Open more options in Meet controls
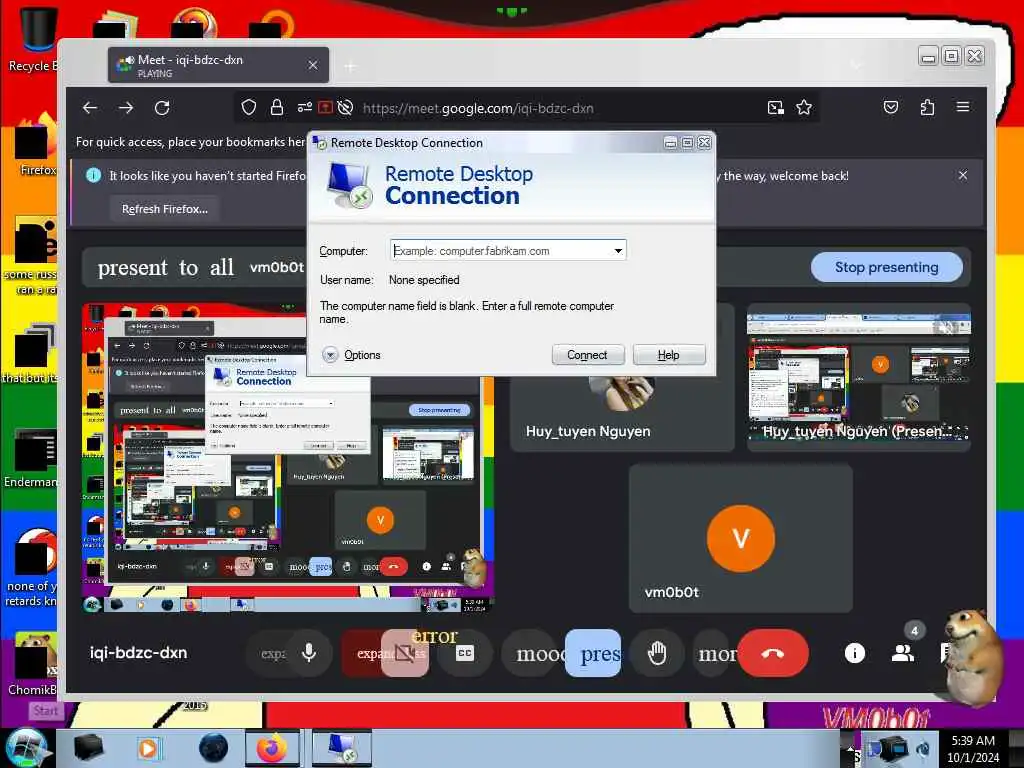The height and width of the screenshot is (768, 1024). click(x=714, y=653)
